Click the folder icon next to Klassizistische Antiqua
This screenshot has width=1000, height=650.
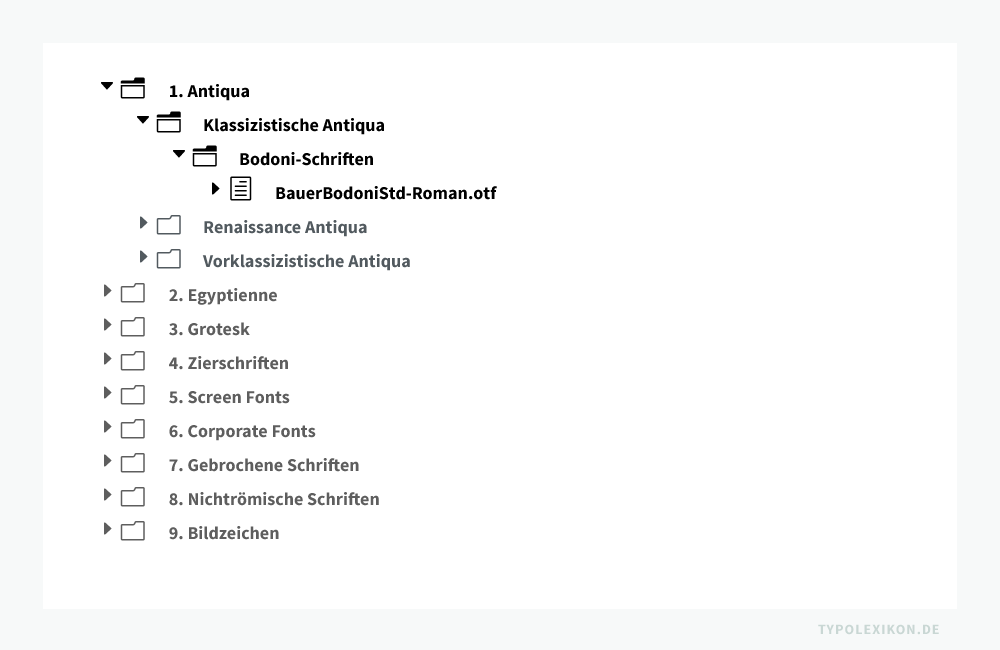[x=169, y=123]
